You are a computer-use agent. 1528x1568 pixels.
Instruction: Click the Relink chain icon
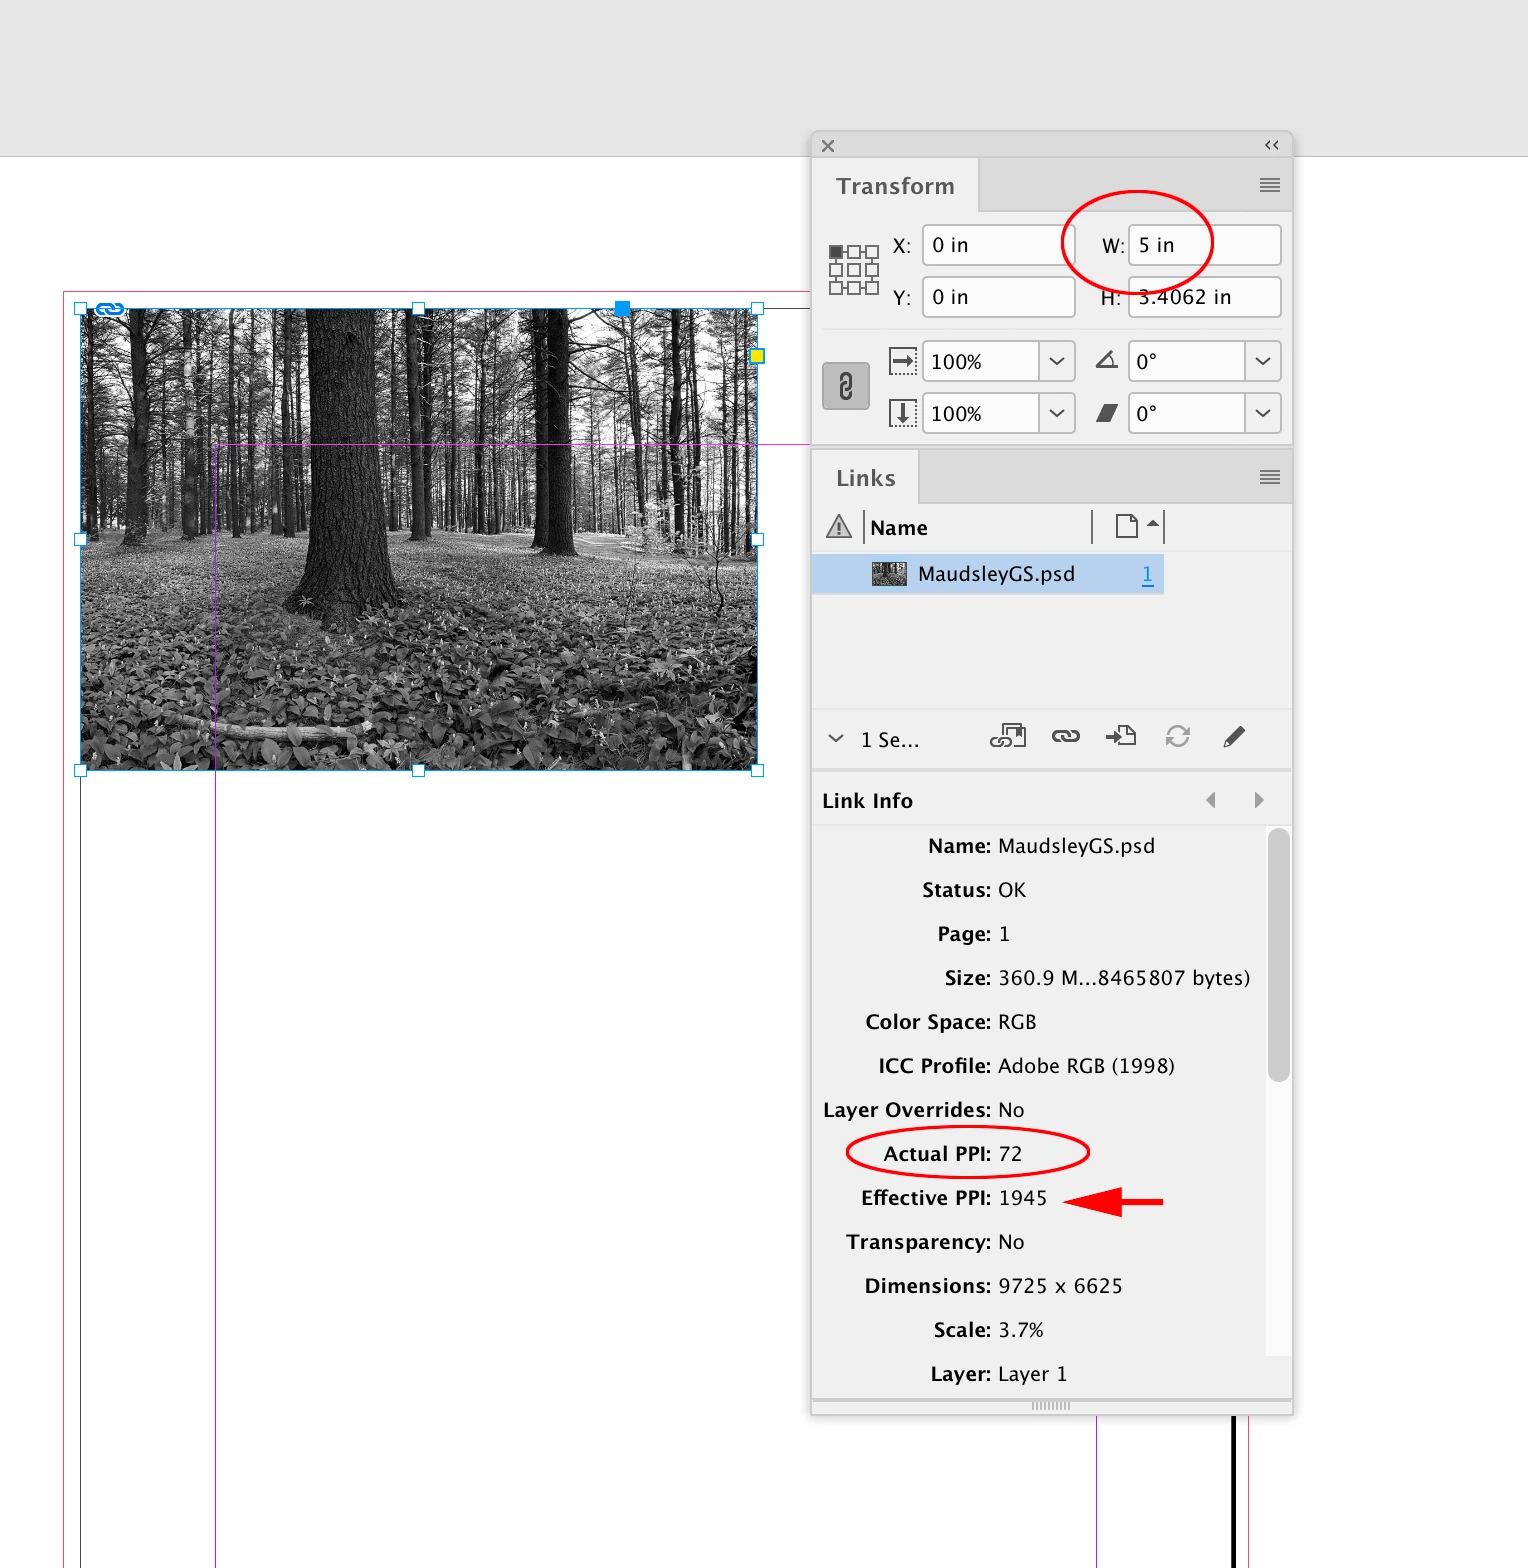pos(1066,736)
